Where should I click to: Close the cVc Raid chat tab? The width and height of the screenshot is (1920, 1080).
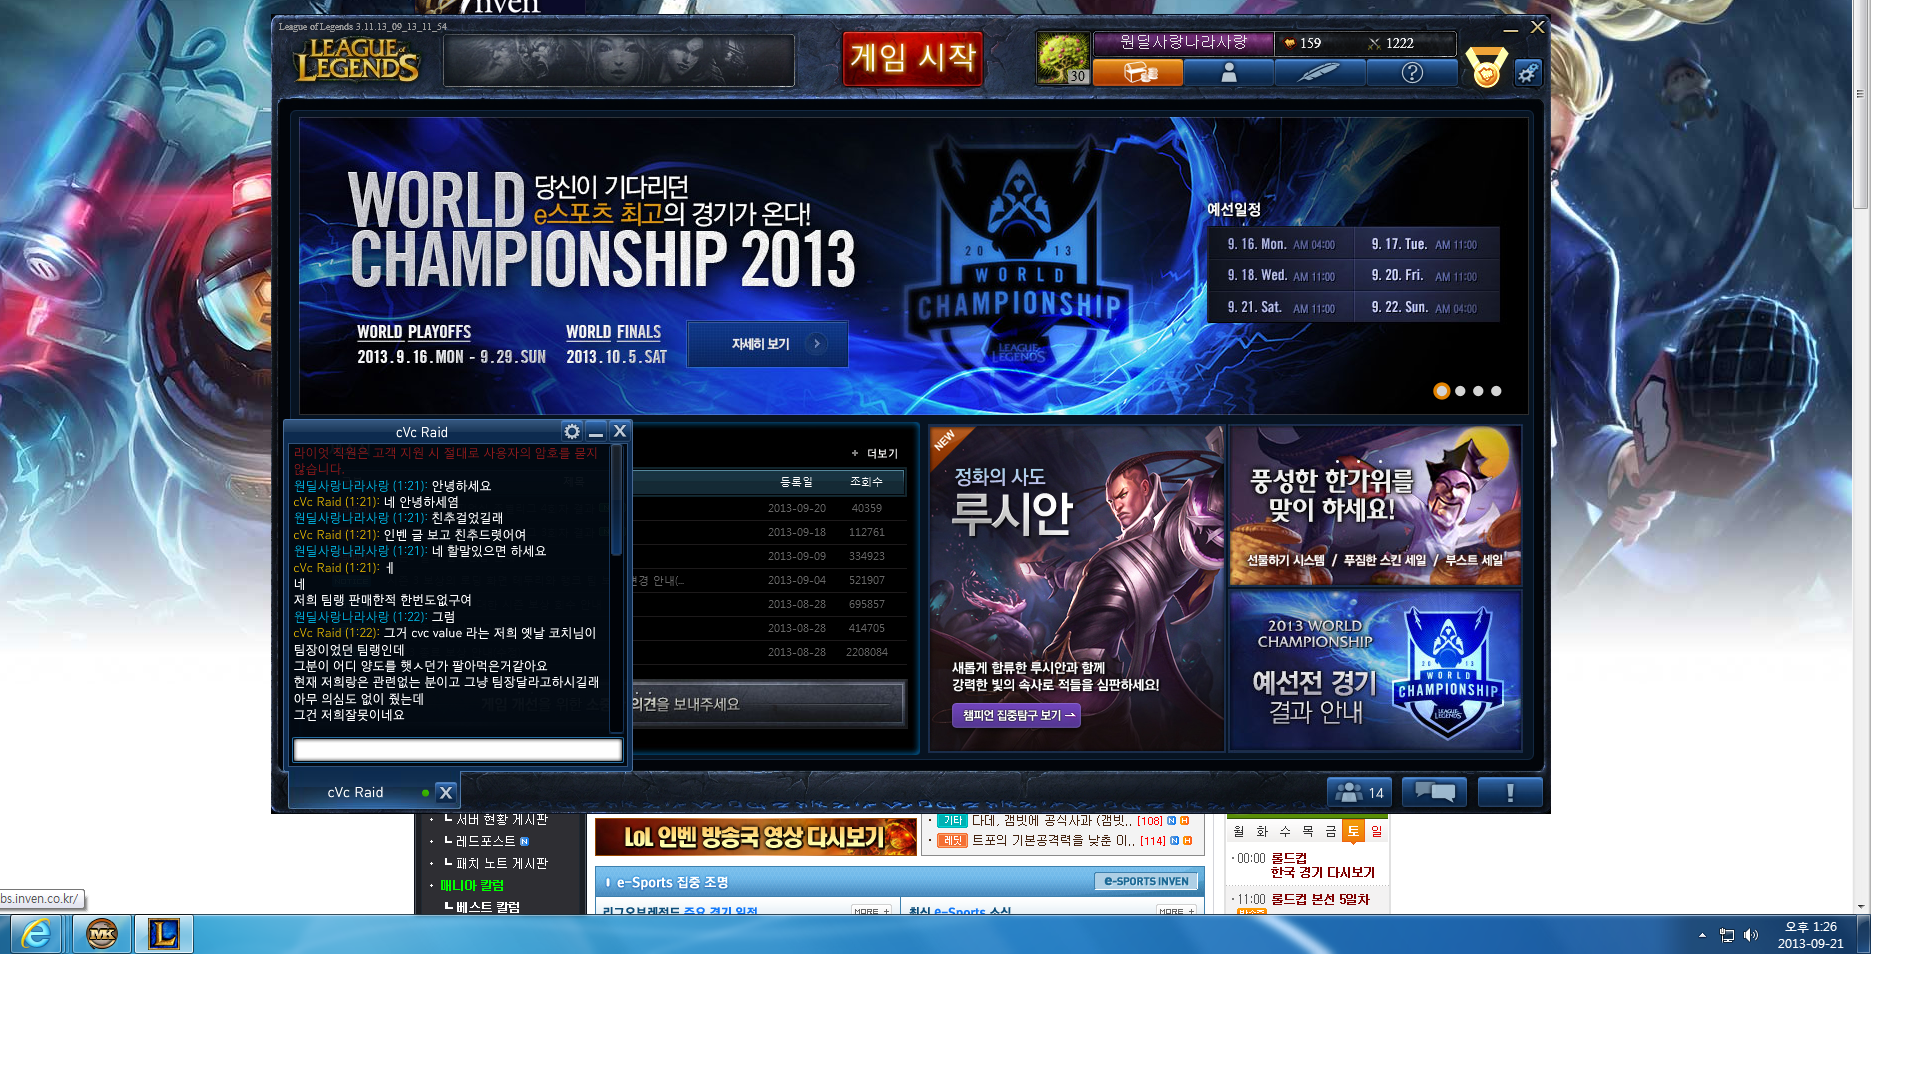(x=446, y=793)
